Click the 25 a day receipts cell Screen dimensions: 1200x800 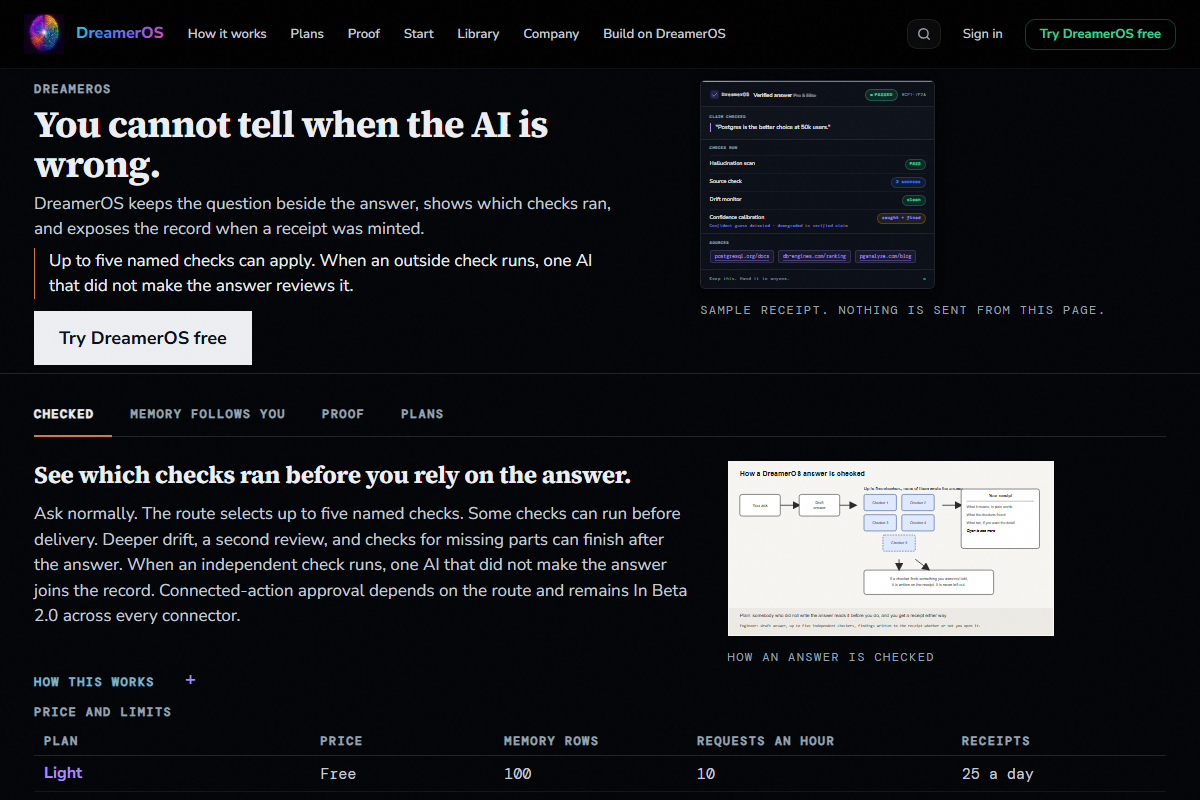998,774
